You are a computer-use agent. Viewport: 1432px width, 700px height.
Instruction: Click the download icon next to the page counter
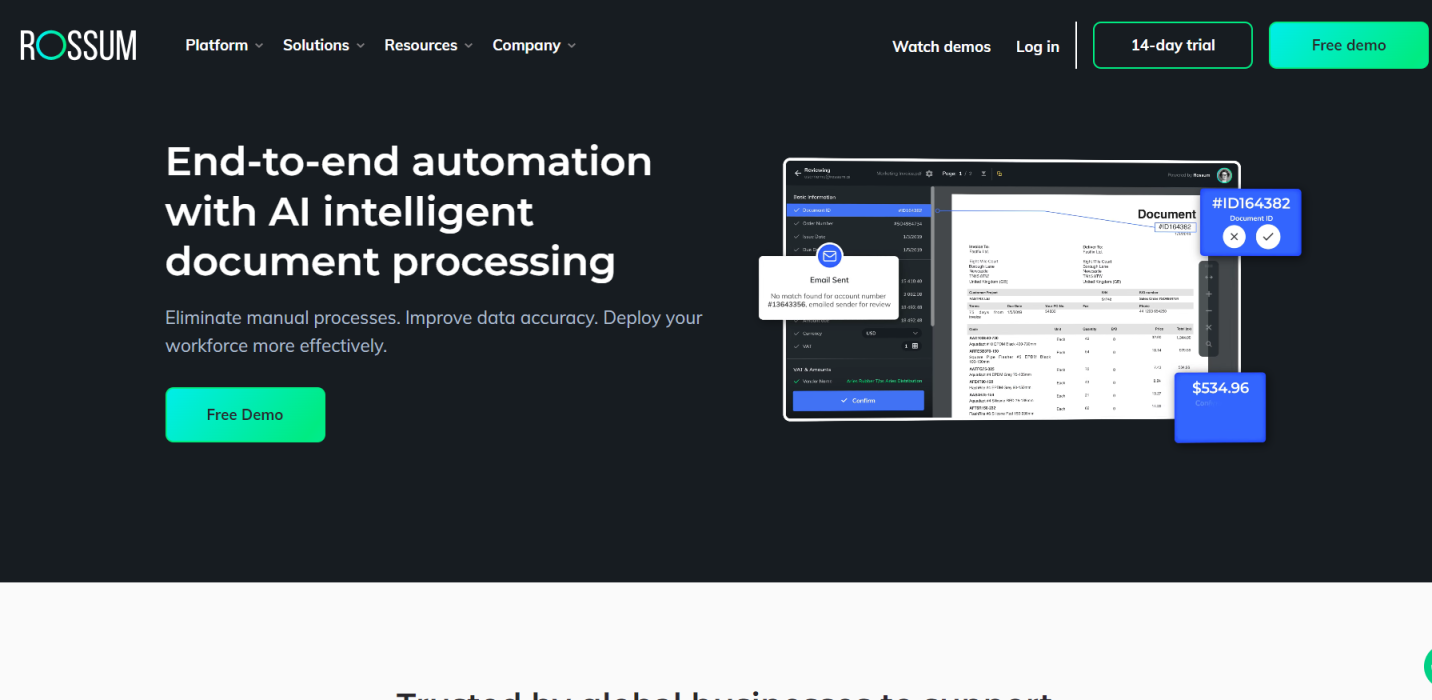point(983,173)
